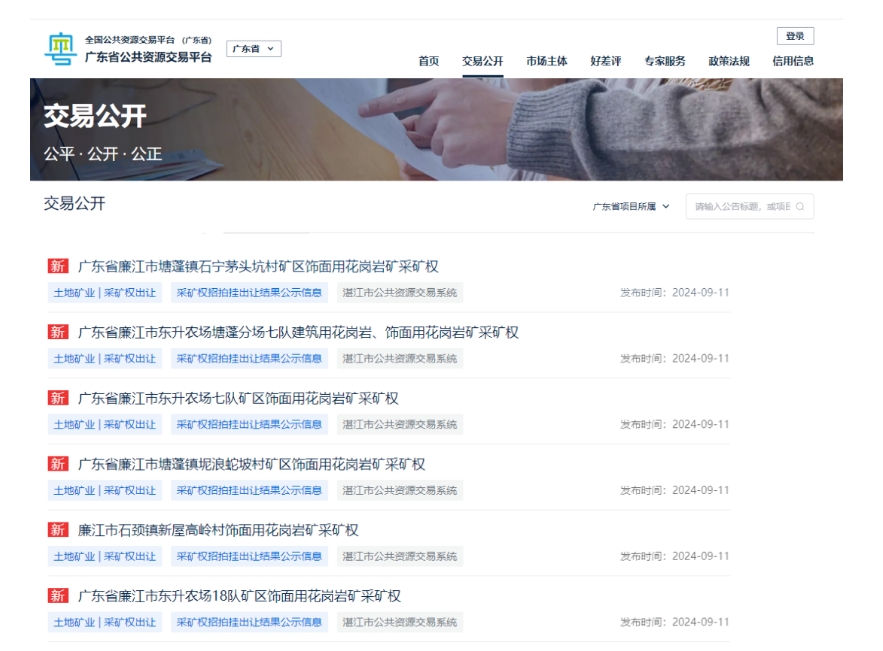Open the 市场主体 menu item

point(547,61)
